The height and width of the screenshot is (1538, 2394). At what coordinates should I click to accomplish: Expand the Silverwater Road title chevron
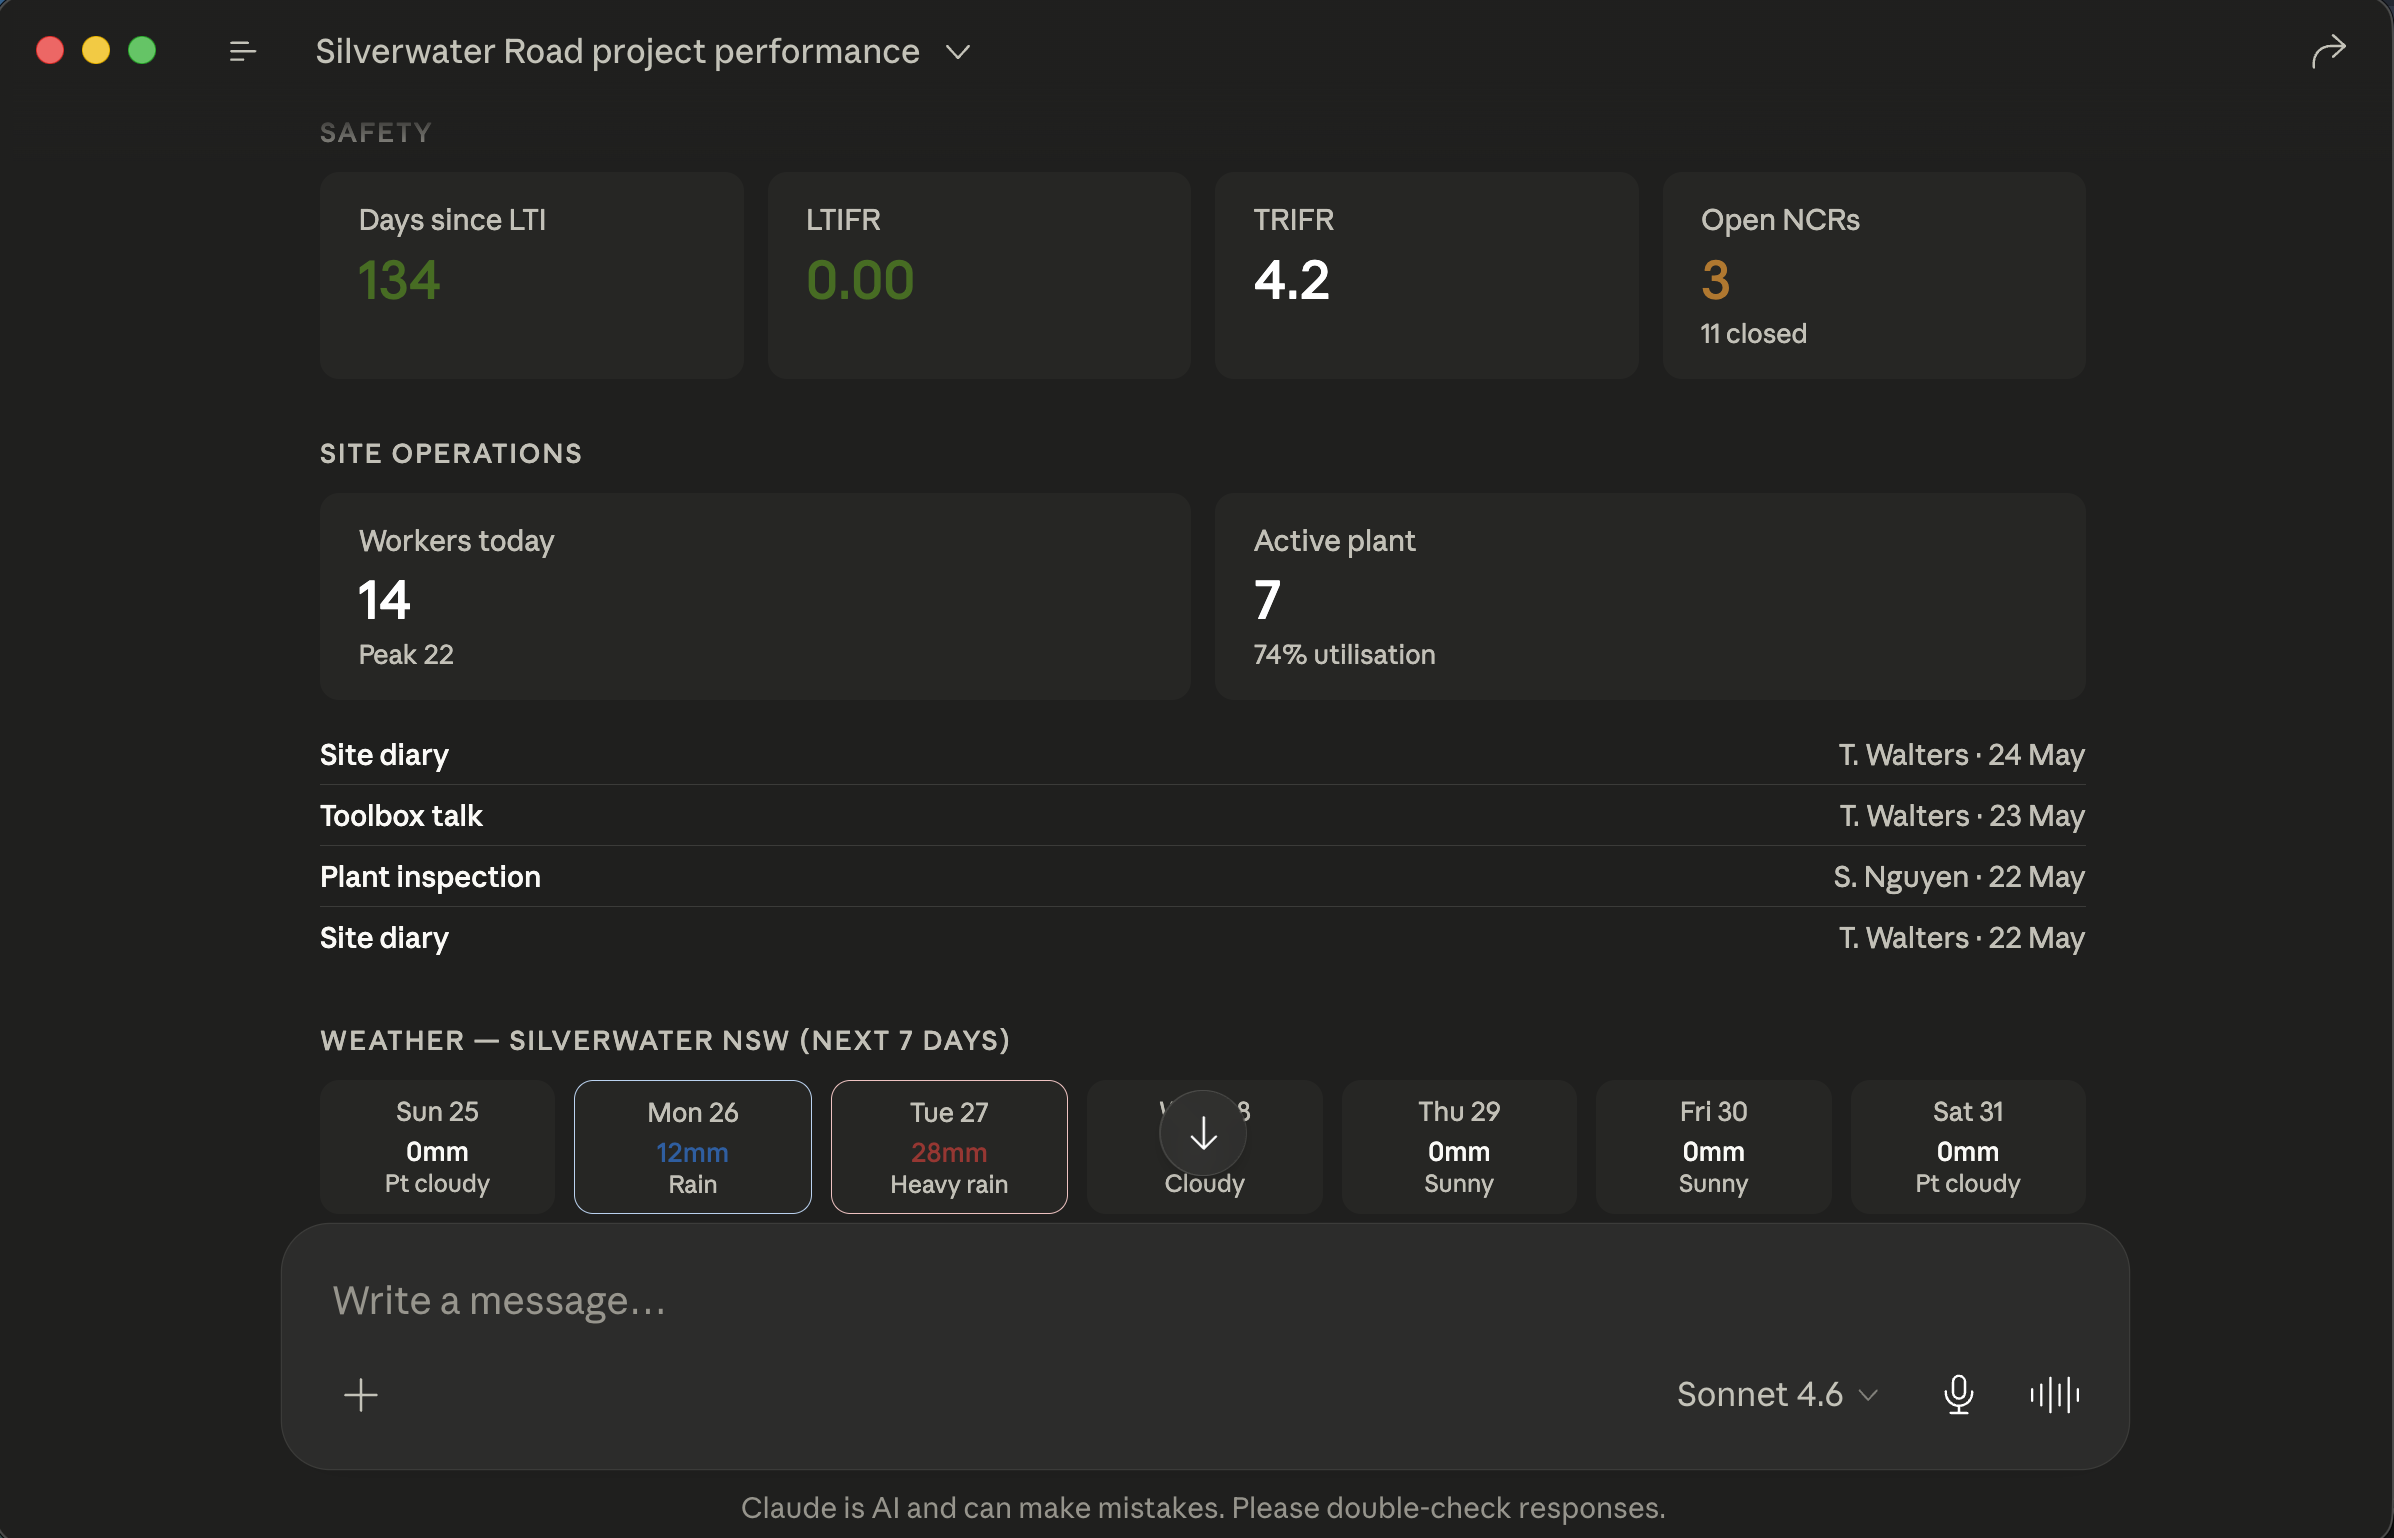coord(958,52)
